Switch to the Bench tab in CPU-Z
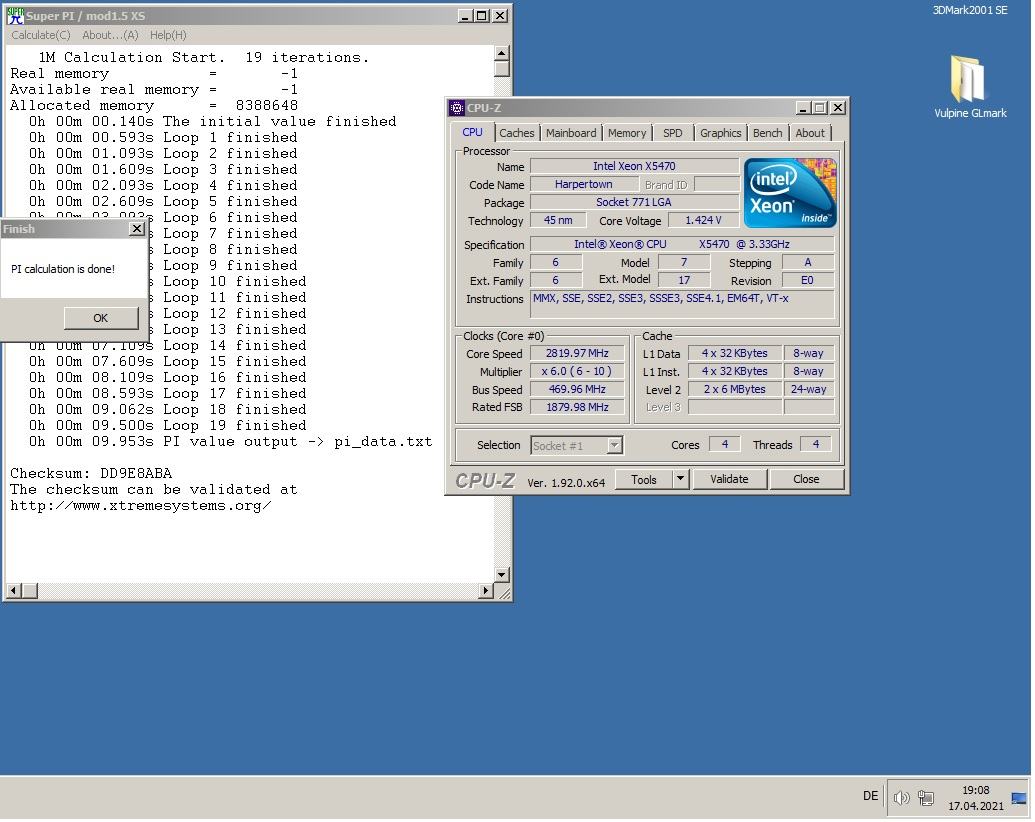1035x822 pixels. click(x=767, y=133)
